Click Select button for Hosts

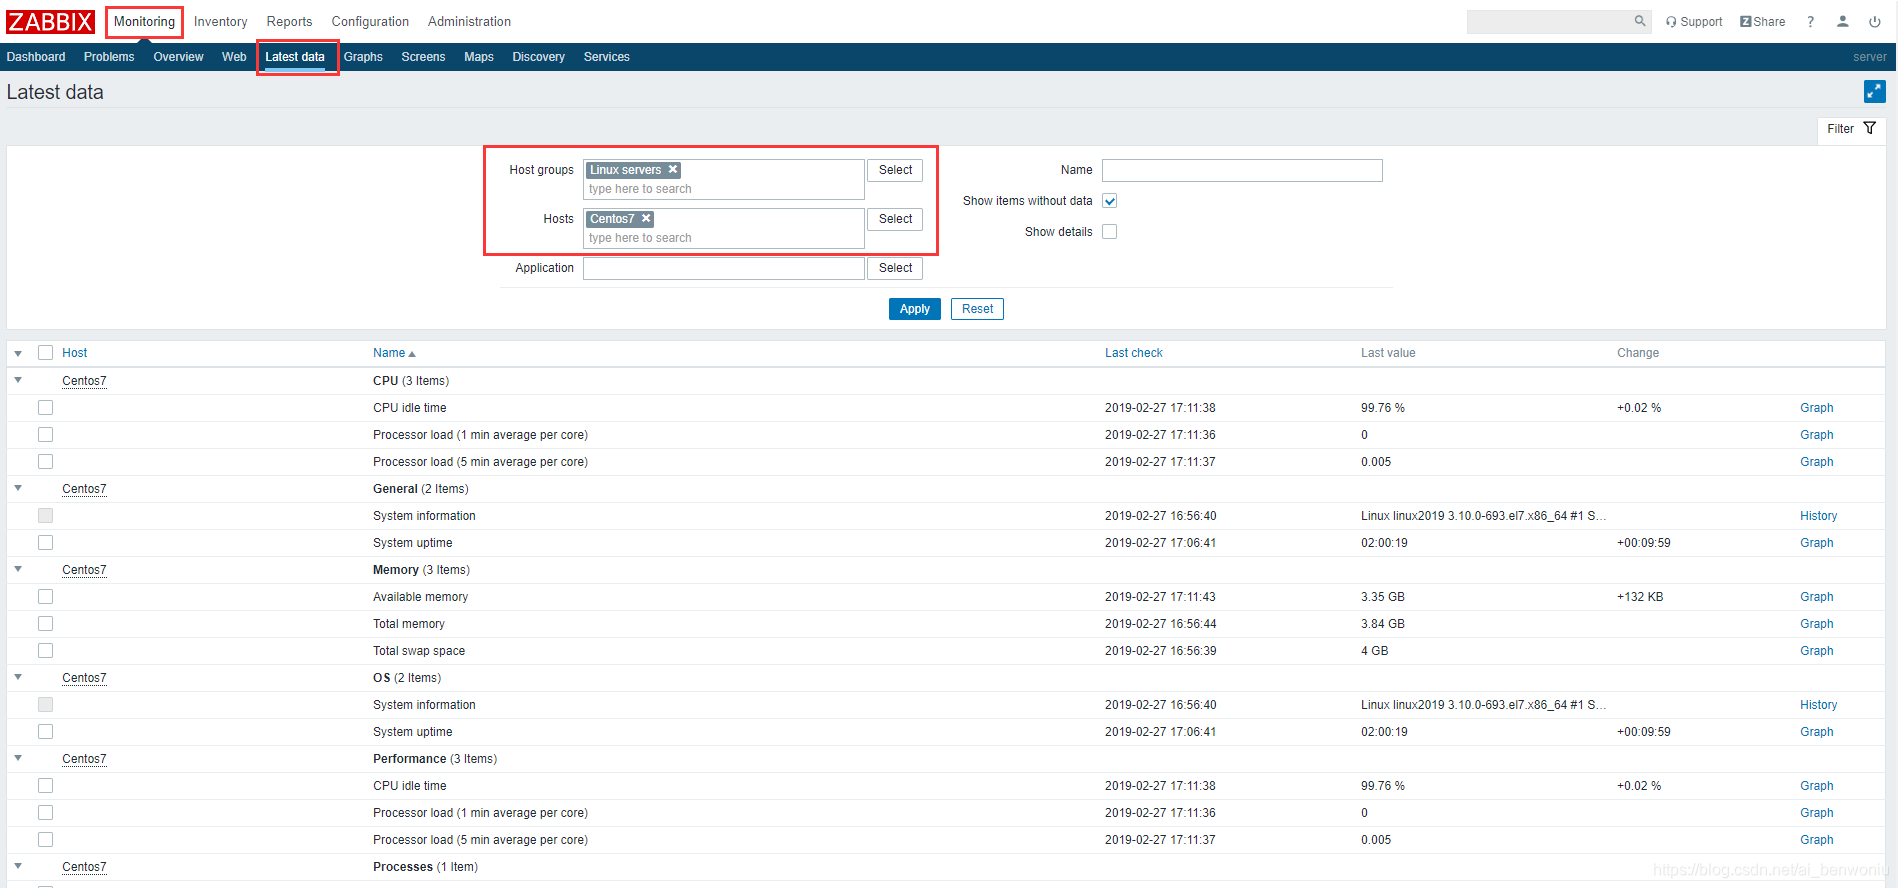(x=895, y=219)
